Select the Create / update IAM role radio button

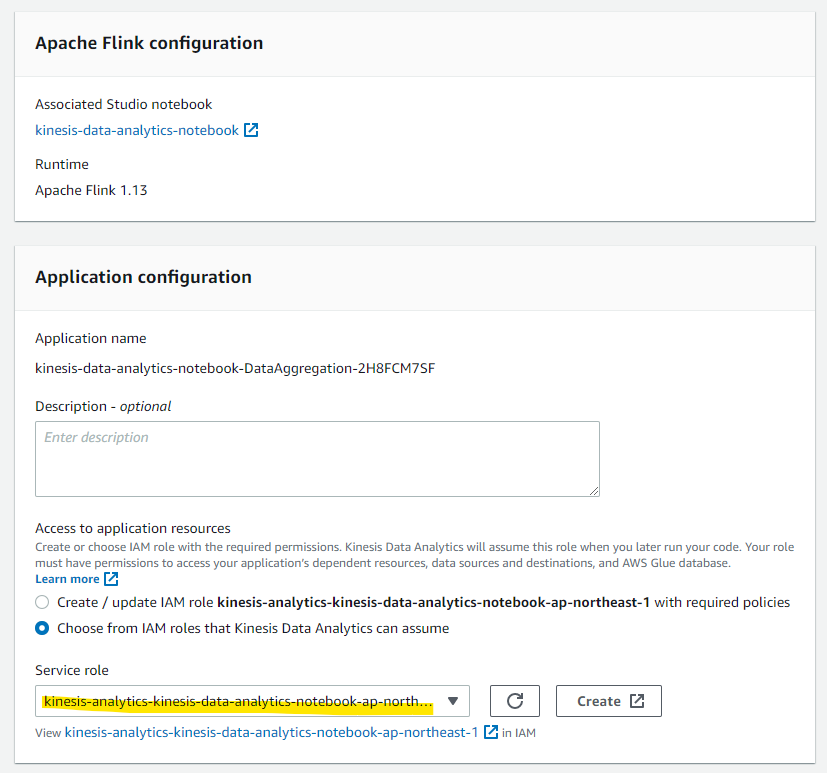tap(42, 602)
